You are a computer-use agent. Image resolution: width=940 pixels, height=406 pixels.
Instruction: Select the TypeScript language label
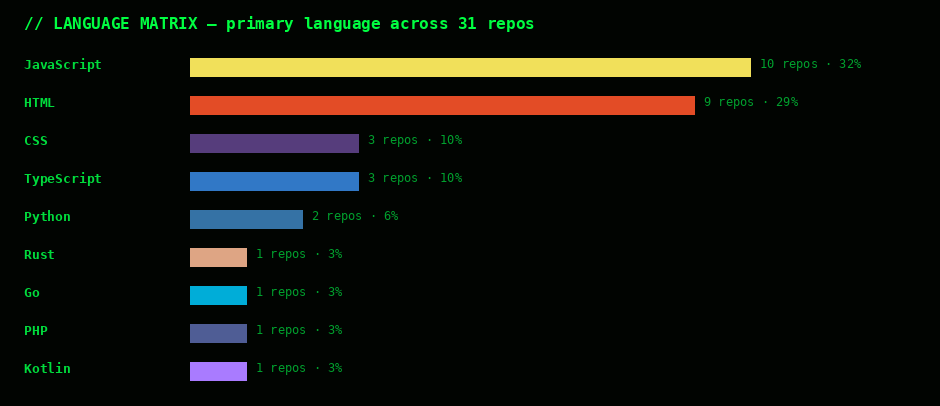click(x=63, y=179)
